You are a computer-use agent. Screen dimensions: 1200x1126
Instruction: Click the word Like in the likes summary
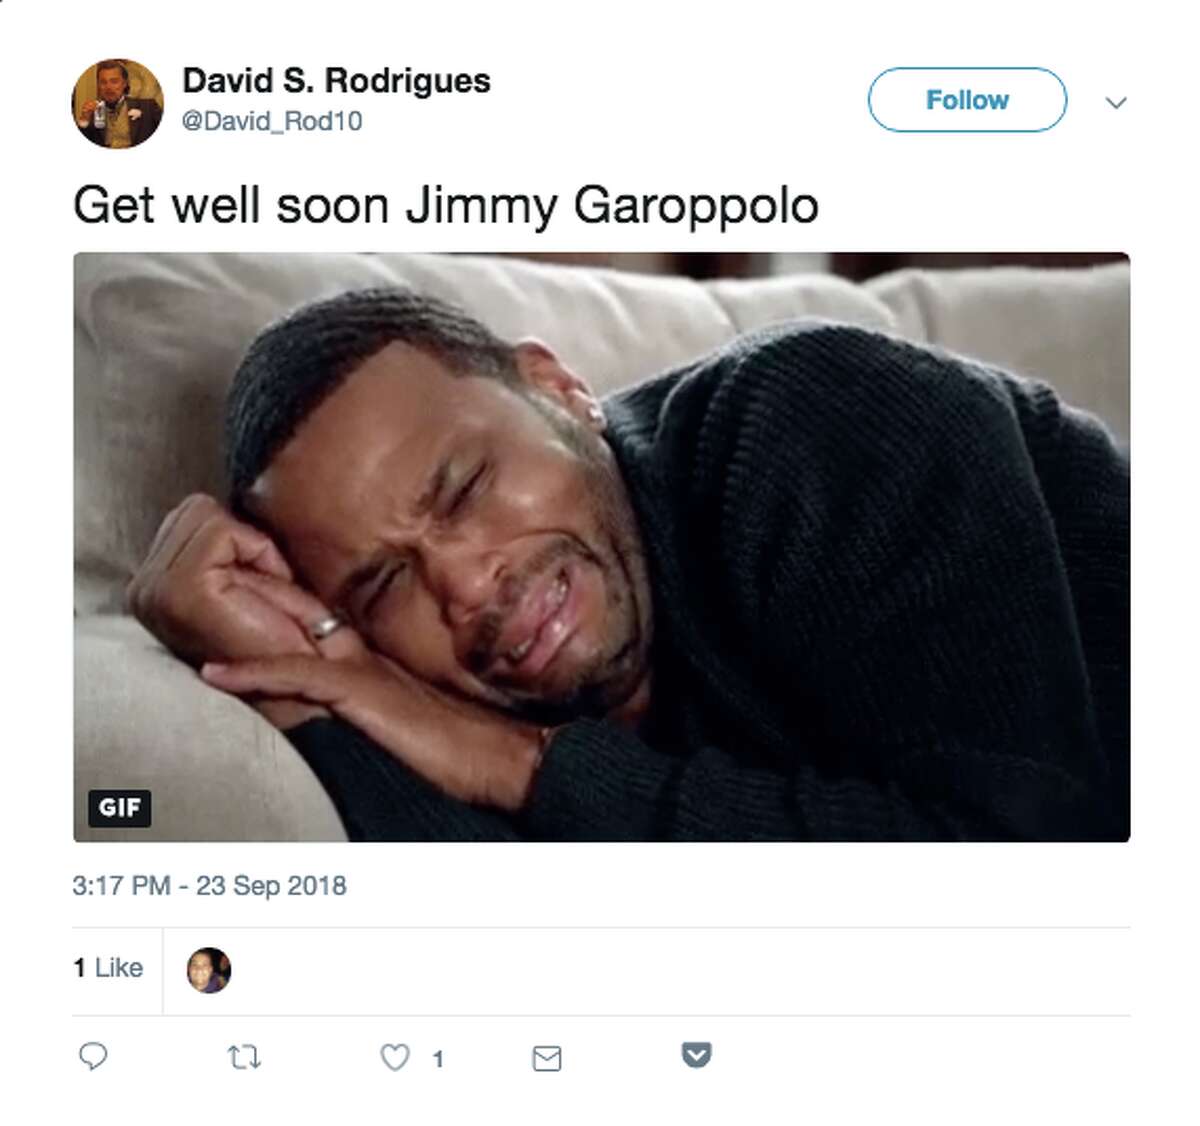coord(119,968)
